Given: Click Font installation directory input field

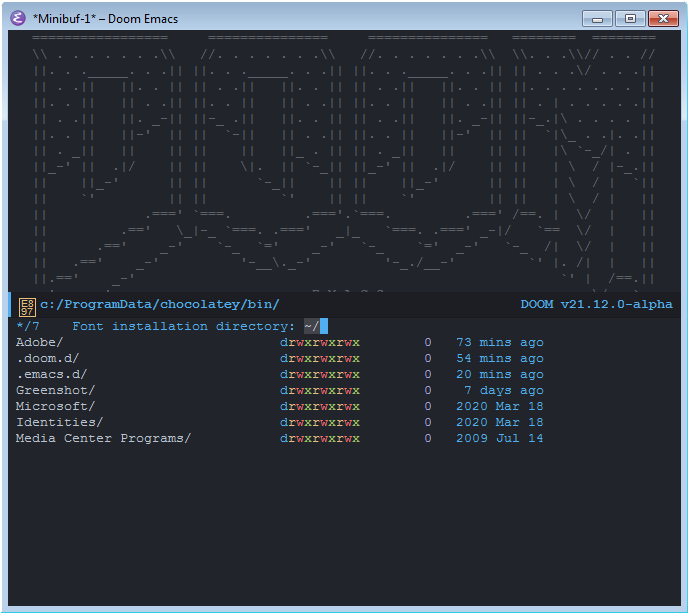Looking at the screenshot, I should click(315, 327).
